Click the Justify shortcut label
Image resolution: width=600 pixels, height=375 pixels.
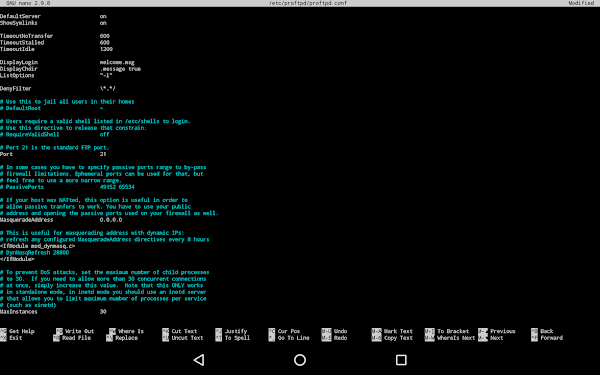[x=236, y=331]
